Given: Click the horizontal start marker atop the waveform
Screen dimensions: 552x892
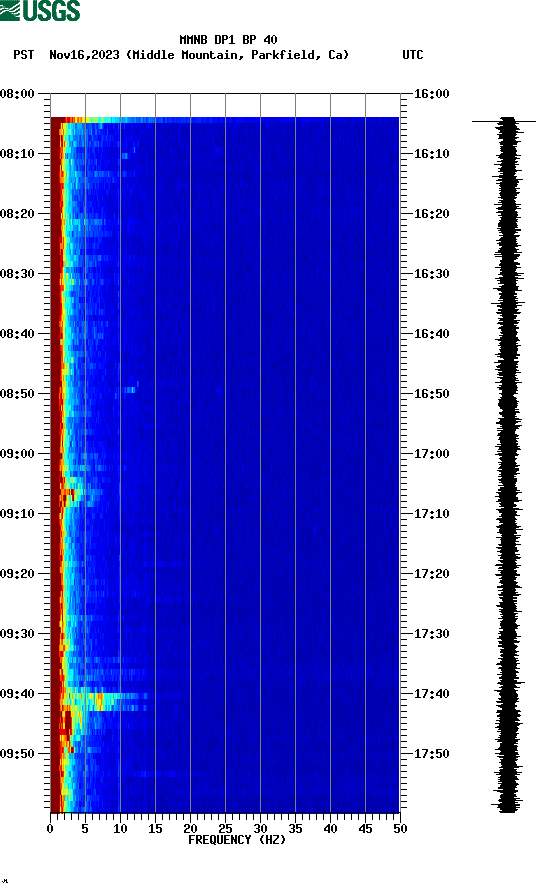Looking at the screenshot, I should 504,121.
